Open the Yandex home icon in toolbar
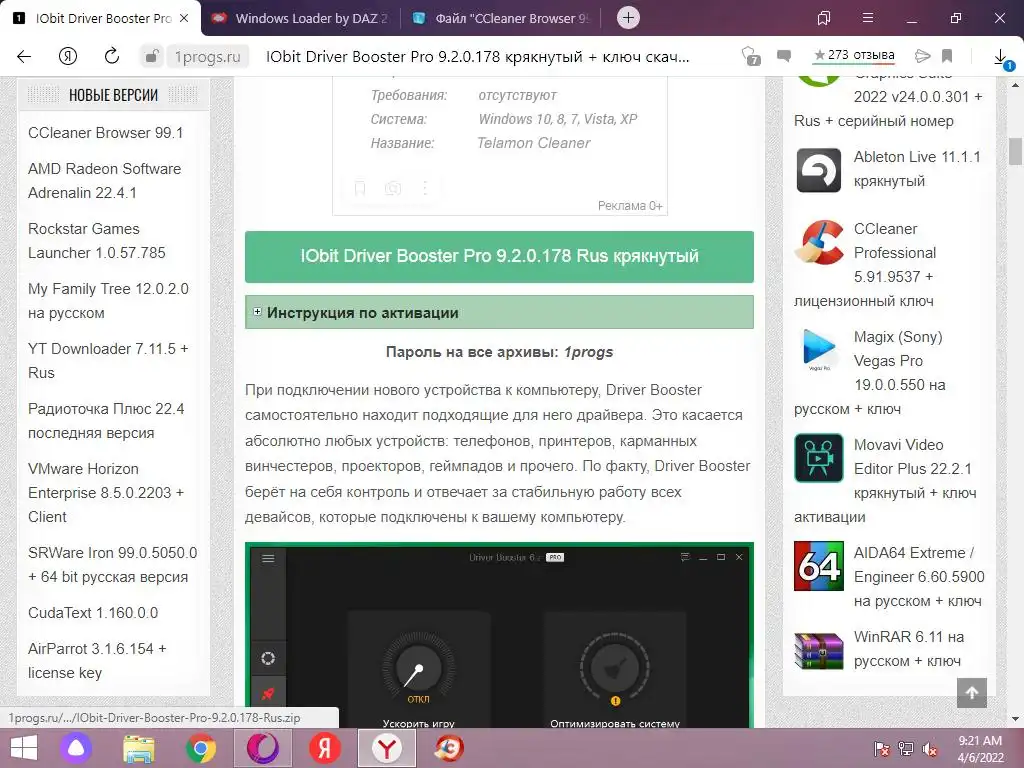Viewport: 1024px width, 768px height. [67, 57]
